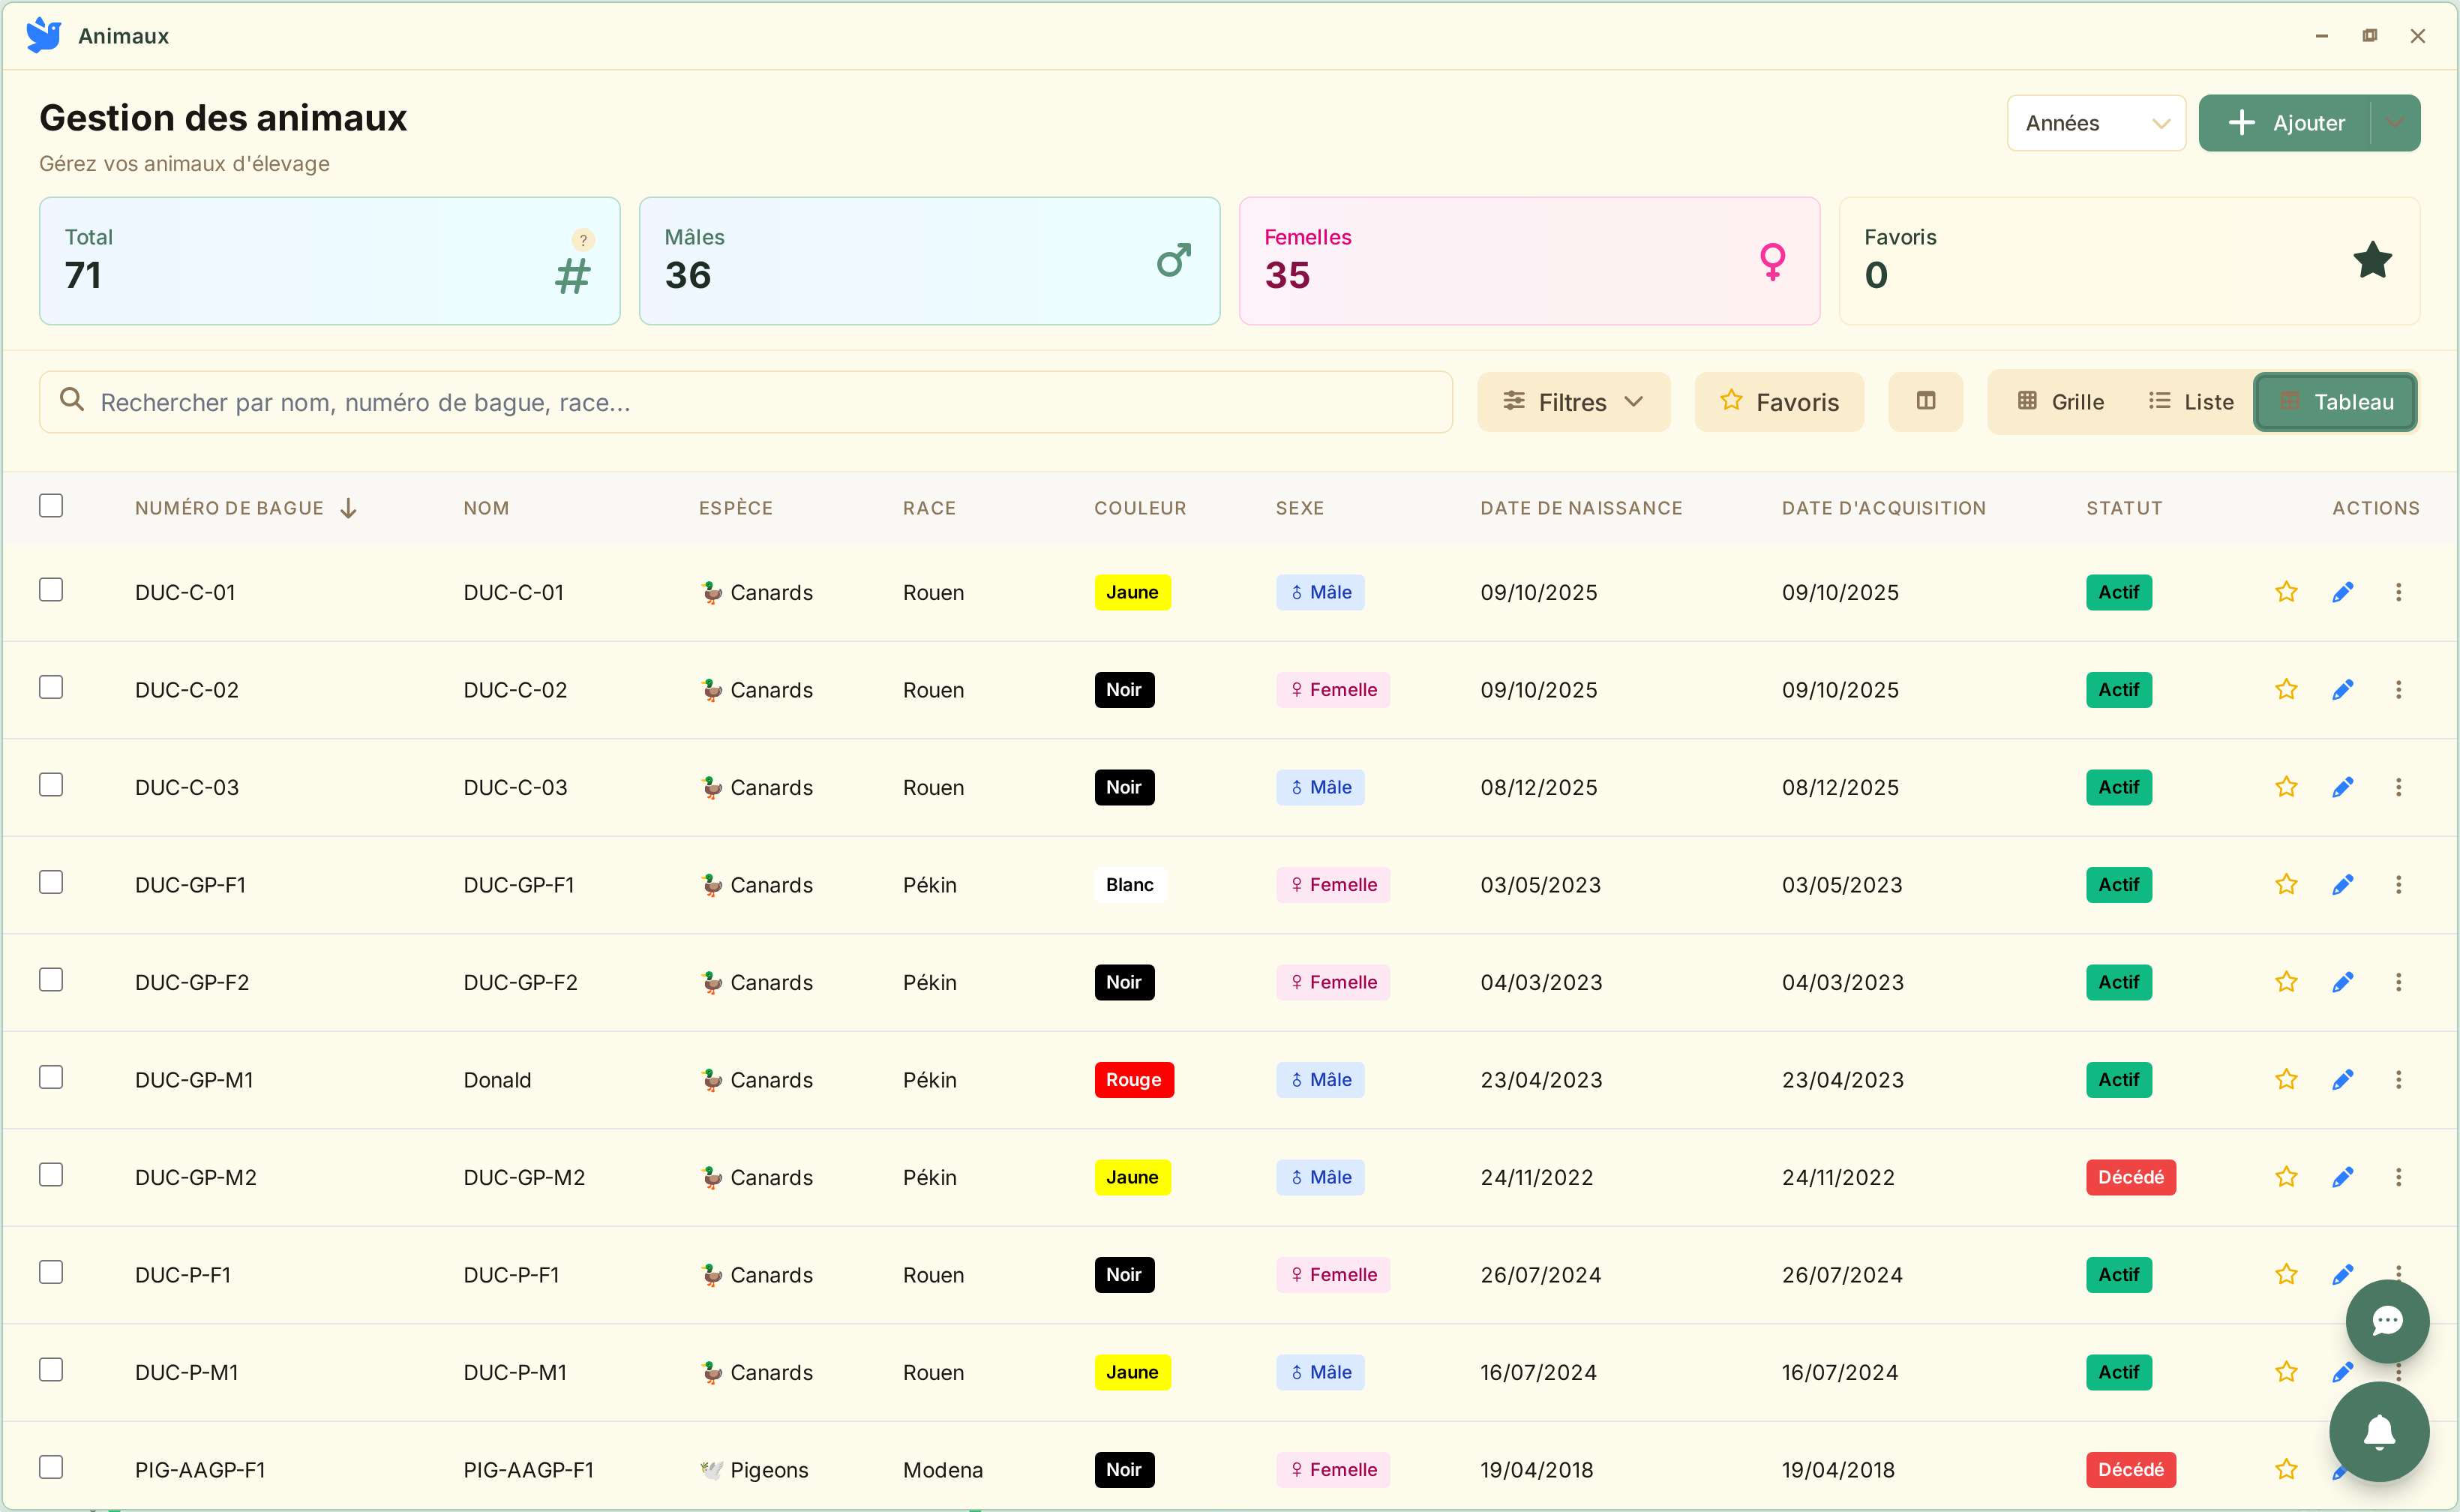
Task: Check the select-all header checkbox
Action: point(51,506)
